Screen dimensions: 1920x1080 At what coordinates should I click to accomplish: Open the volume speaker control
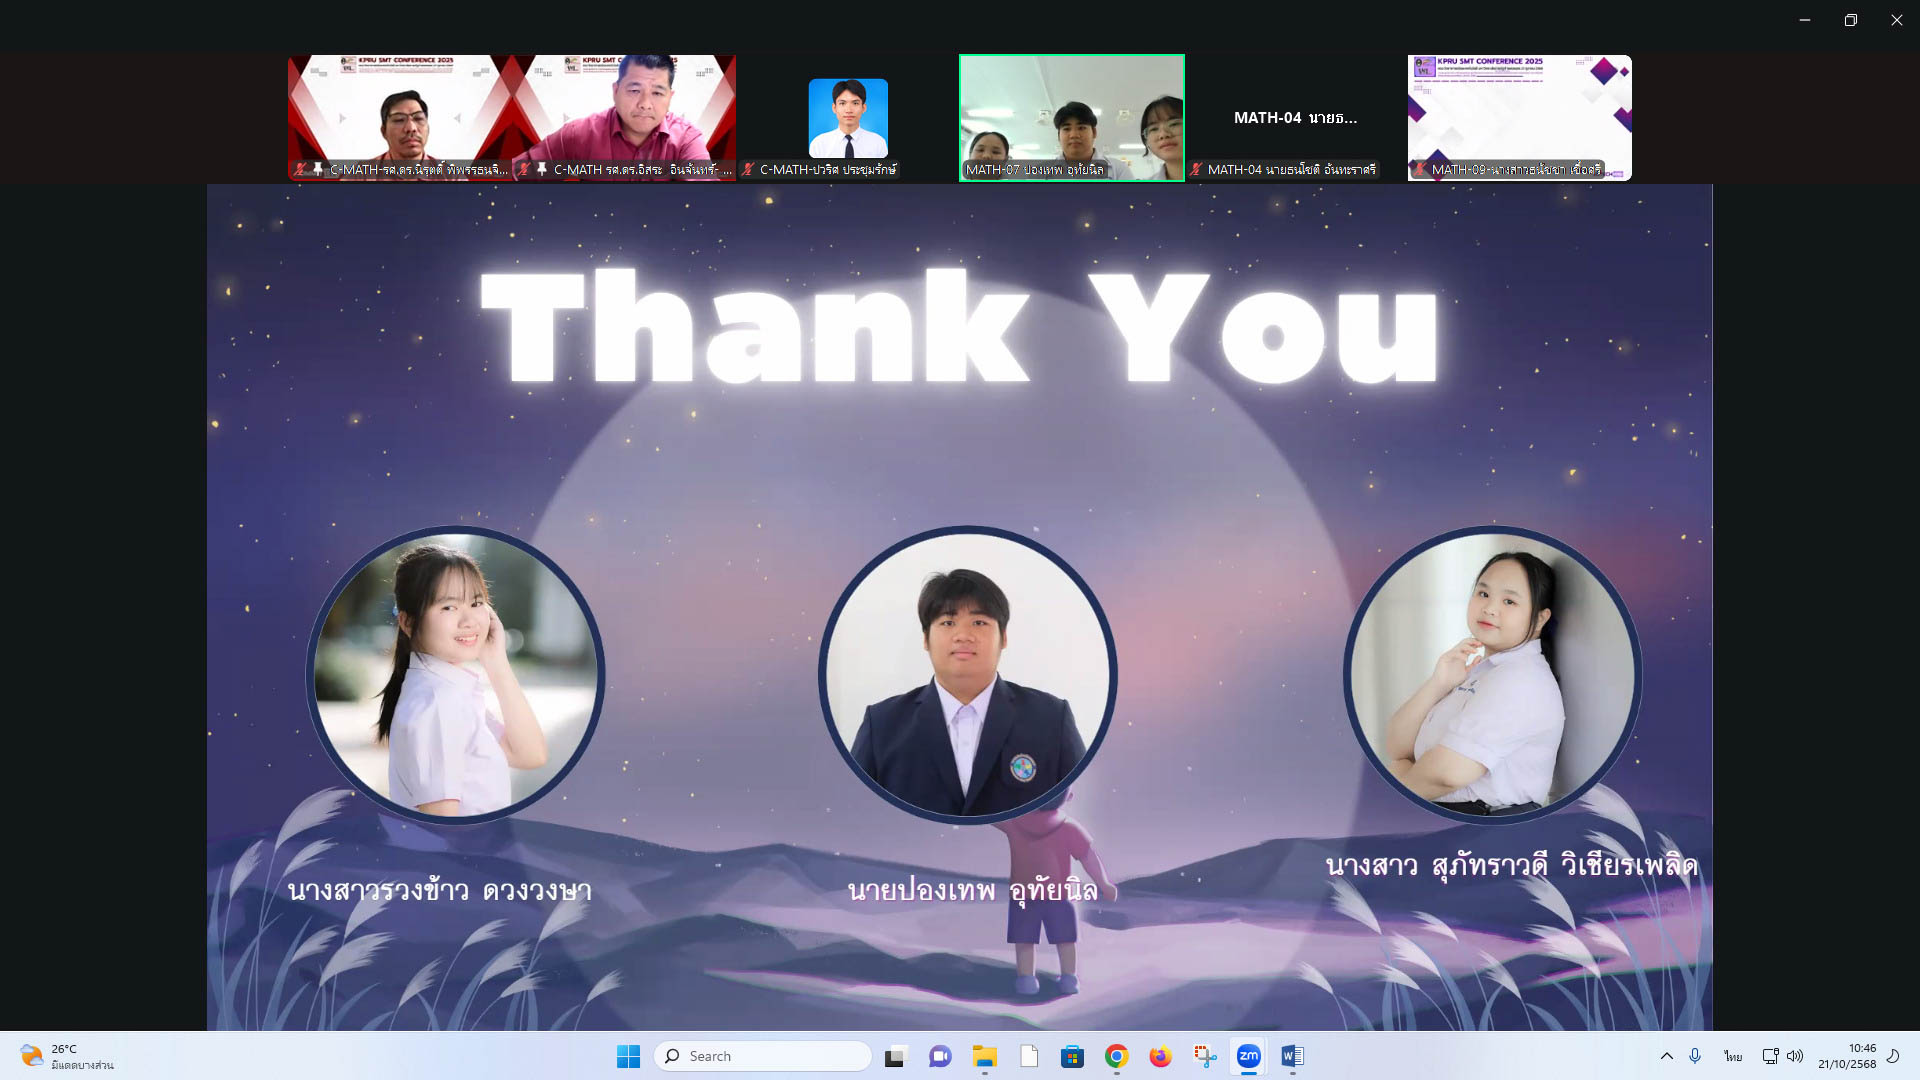click(x=1795, y=1056)
